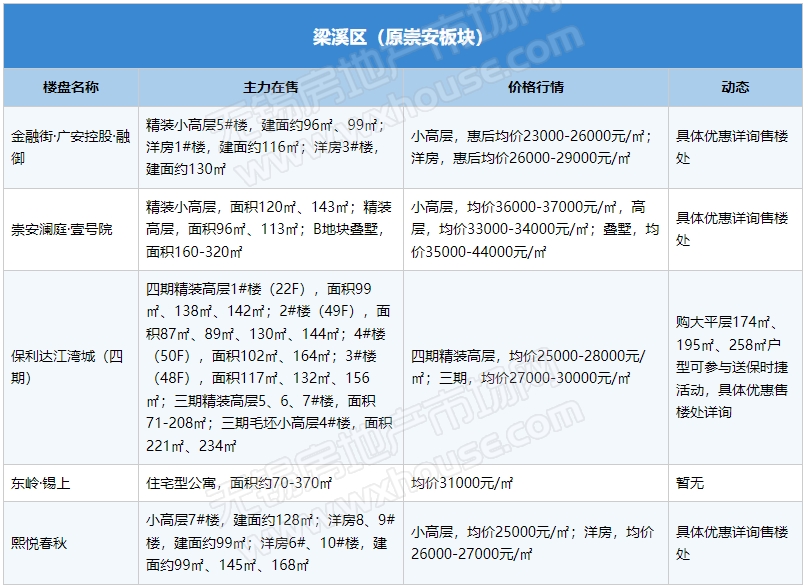The image size is (808, 588).
Task: Select the 楼盘名称 column header
Action: pos(70,87)
